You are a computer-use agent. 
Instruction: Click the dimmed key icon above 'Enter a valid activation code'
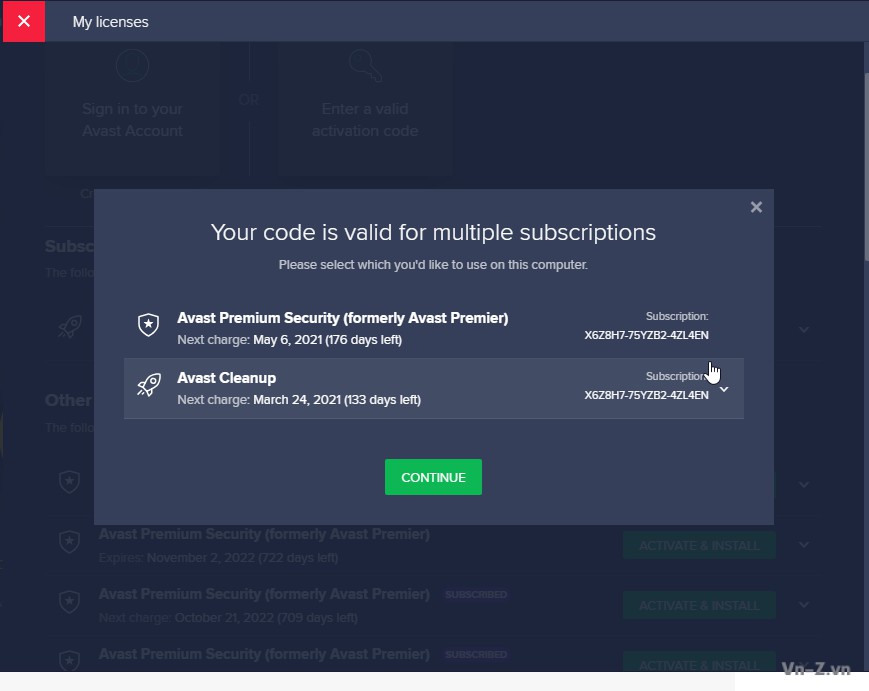[365, 66]
